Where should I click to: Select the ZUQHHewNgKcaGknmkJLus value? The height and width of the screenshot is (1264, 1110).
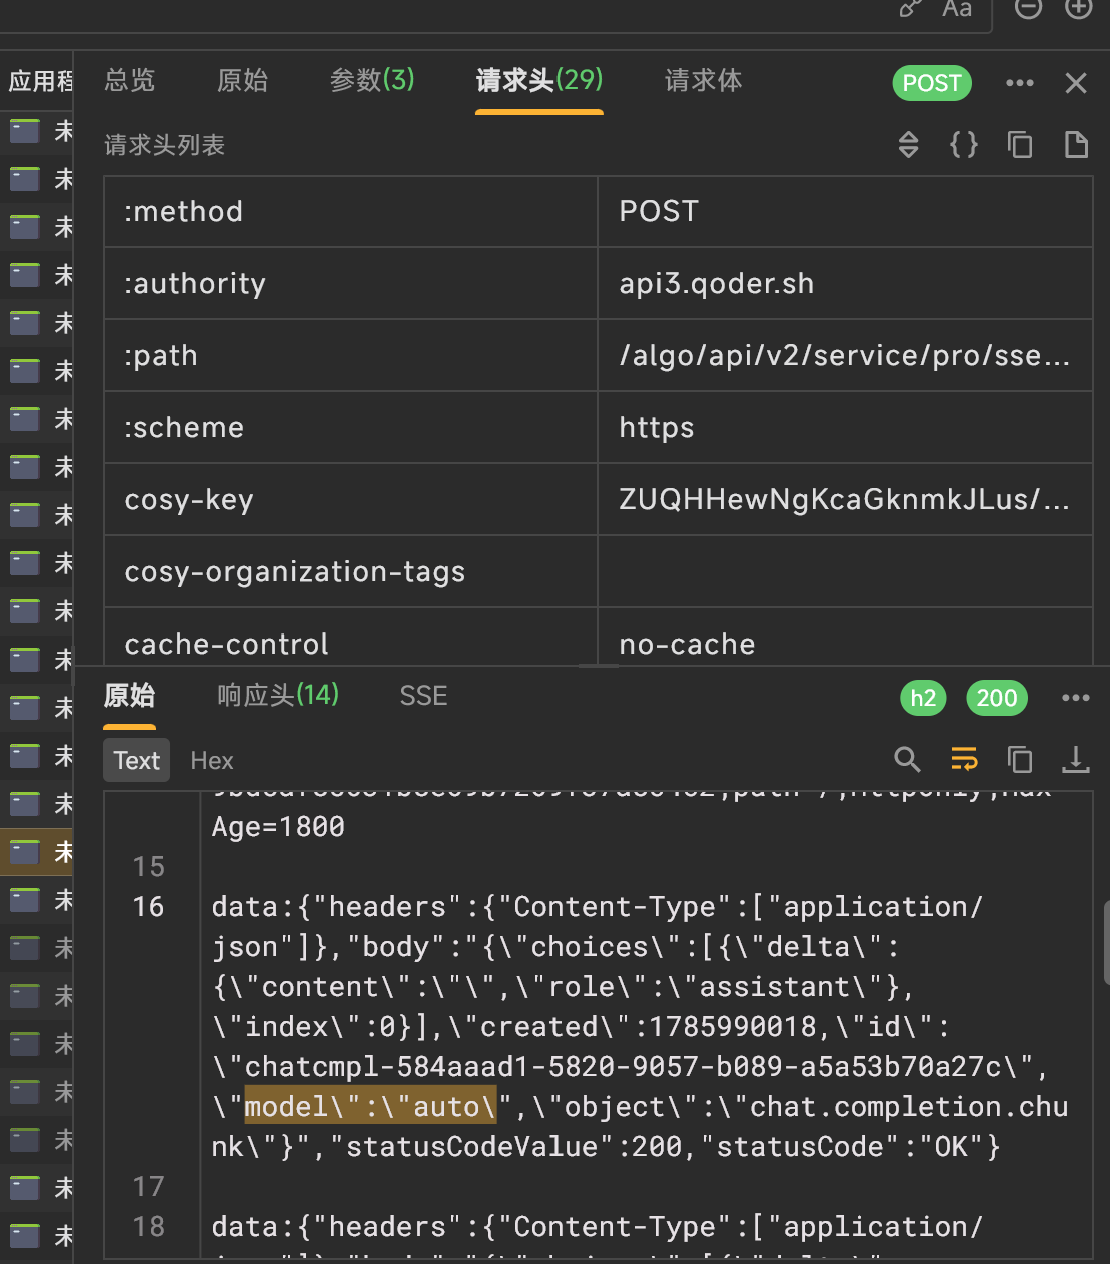845,499
